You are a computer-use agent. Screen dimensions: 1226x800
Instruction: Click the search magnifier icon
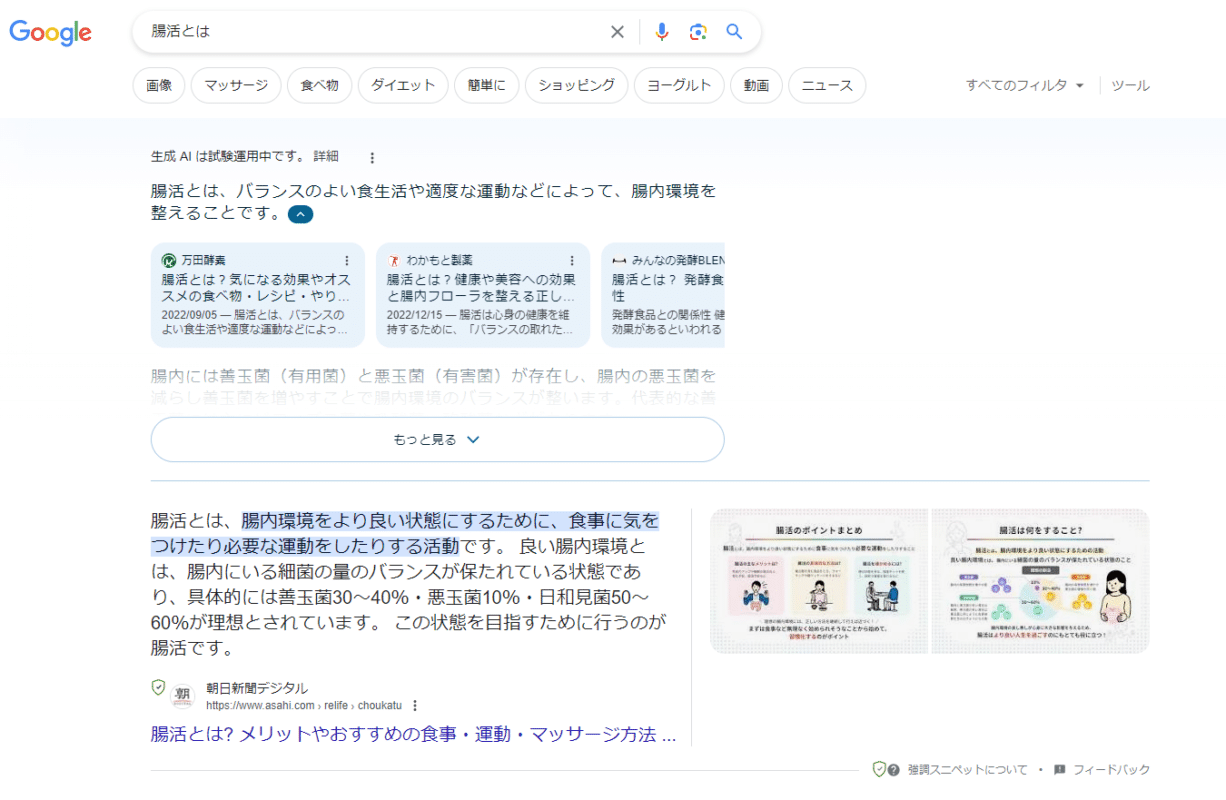733,31
